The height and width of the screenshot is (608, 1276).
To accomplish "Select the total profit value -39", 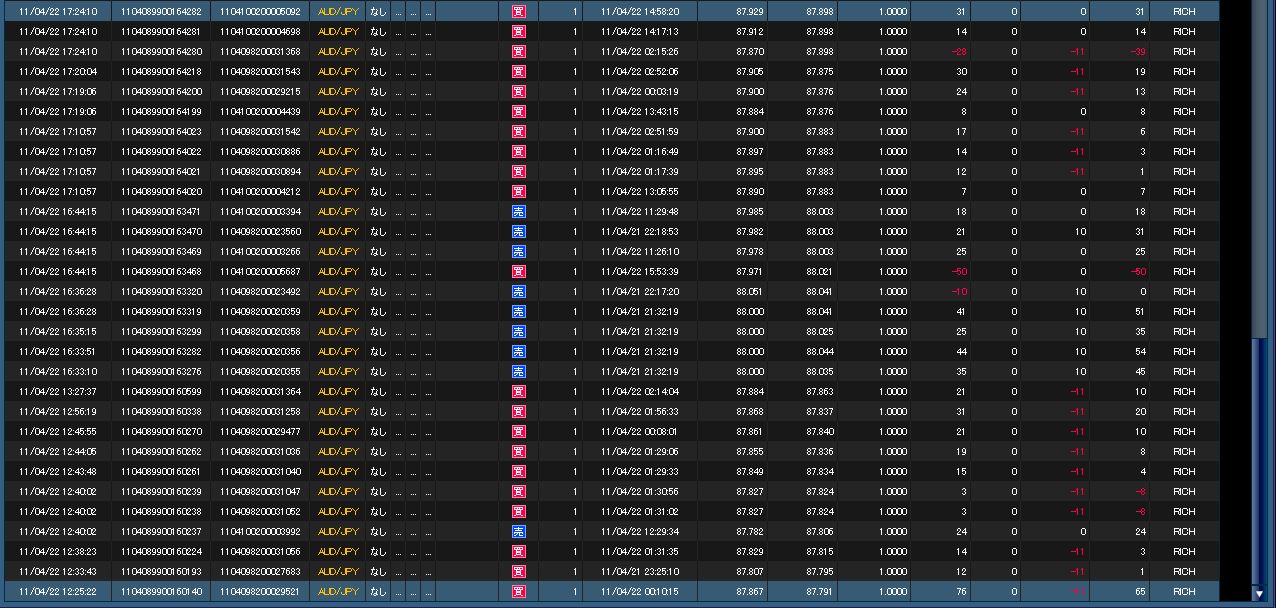I will coord(1138,52).
